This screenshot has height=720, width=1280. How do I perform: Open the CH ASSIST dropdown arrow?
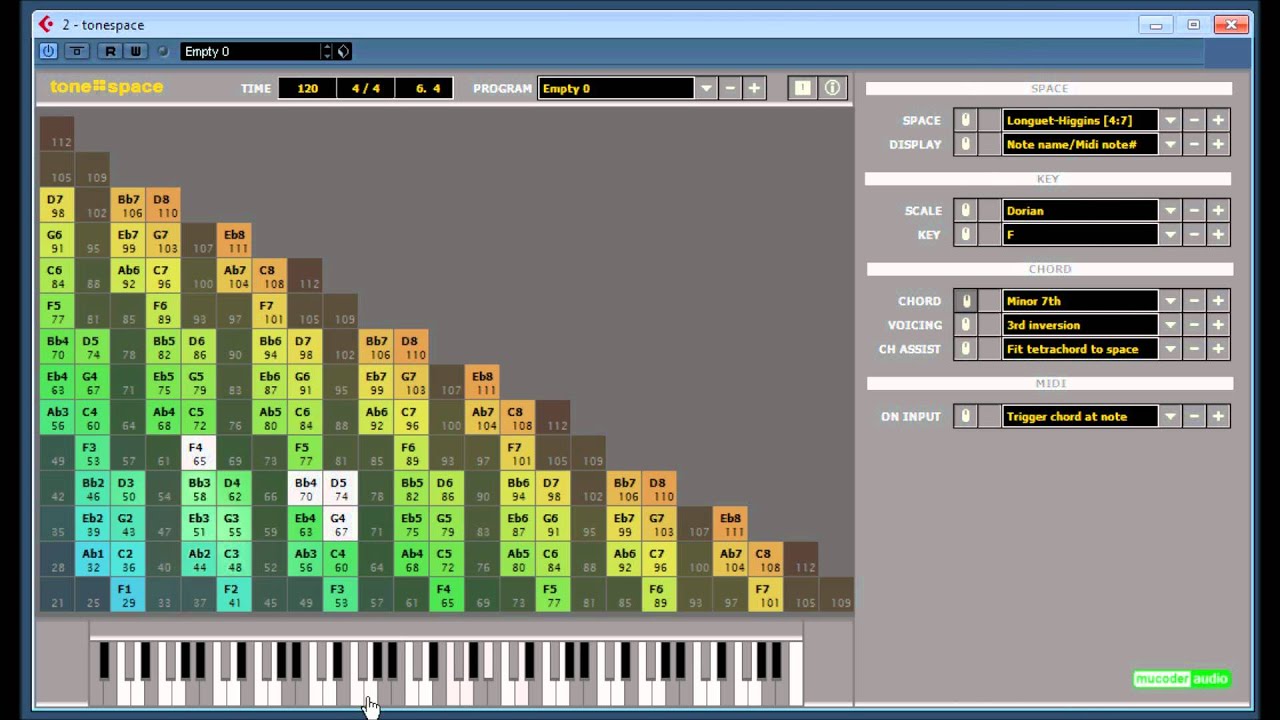(x=1170, y=349)
